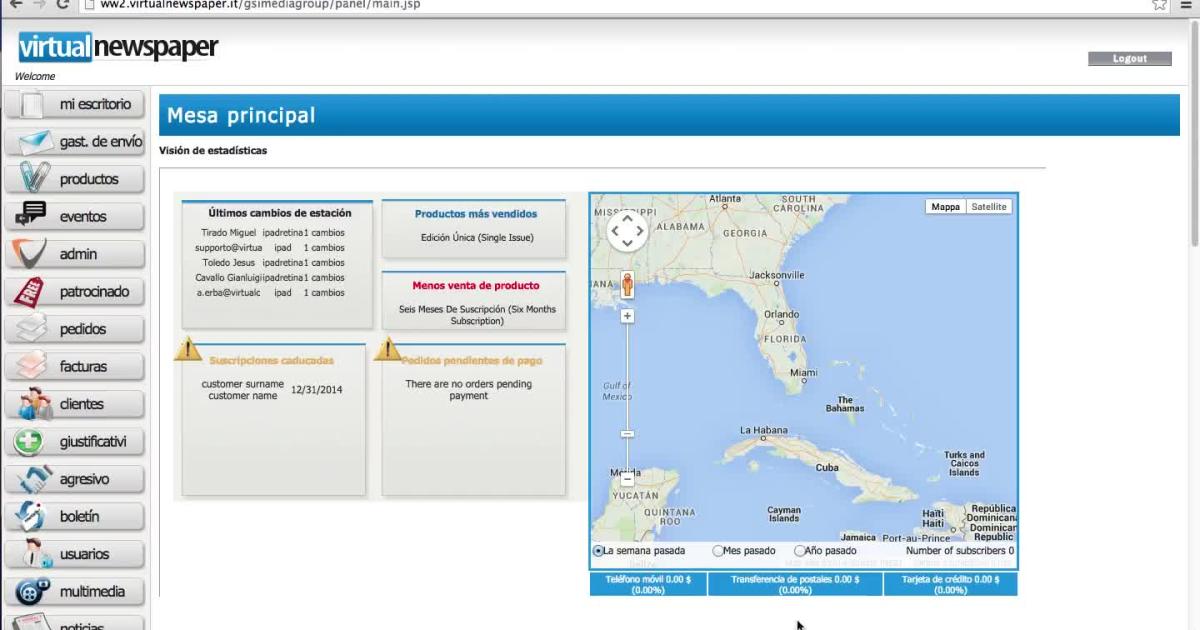
Task: Open the pedidos menu item
Action: (x=82, y=329)
